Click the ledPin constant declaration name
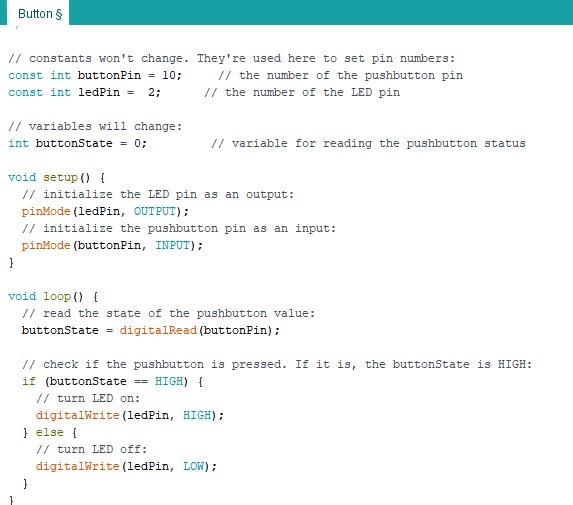Image resolution: width=573 pixels, height=505 pixels. click(99, 92)
